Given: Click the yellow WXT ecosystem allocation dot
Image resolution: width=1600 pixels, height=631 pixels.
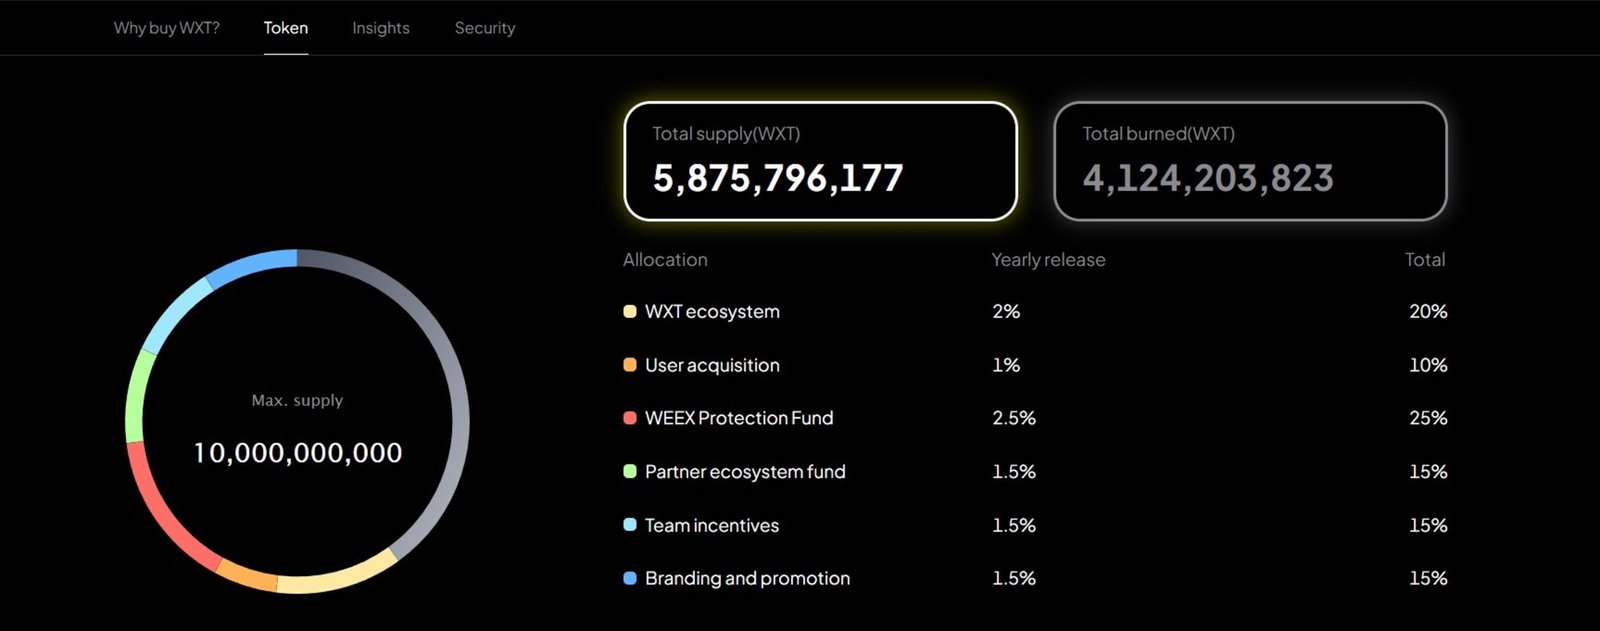Looking at the screenshot, I should [630, 311].
